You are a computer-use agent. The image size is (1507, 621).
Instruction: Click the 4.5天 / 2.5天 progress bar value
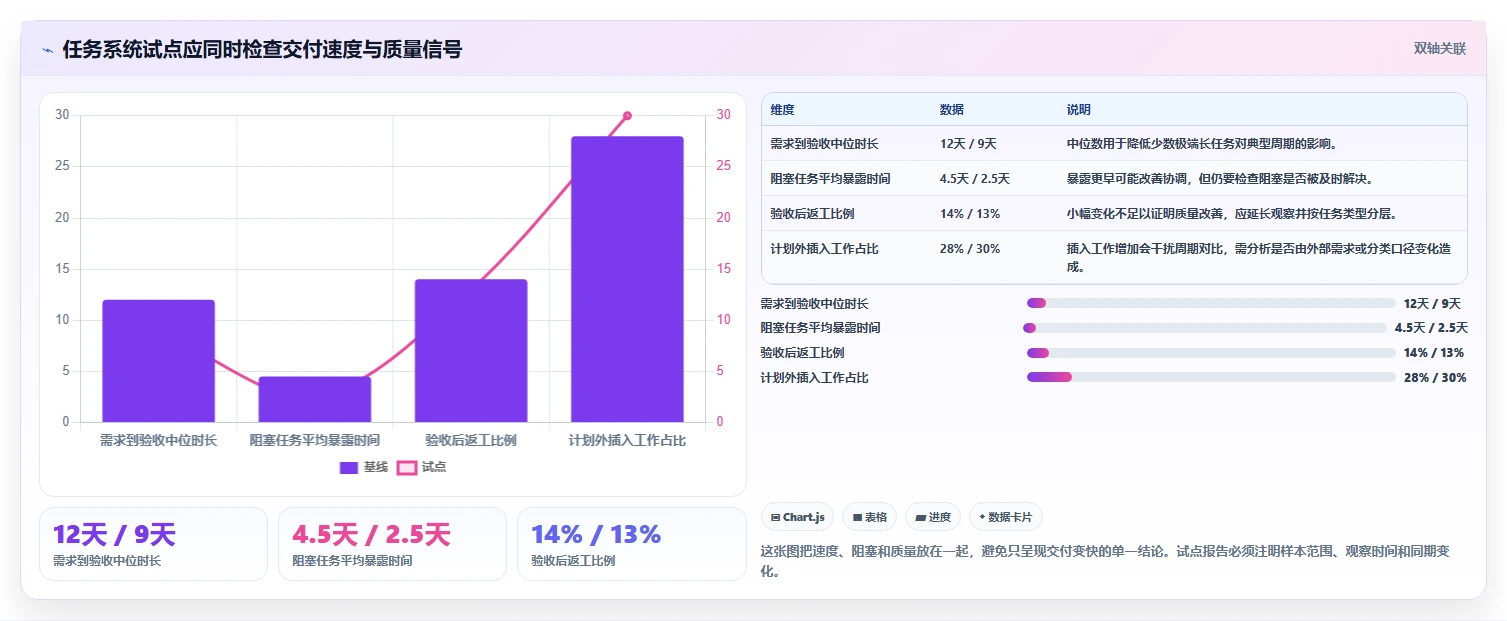pos(1431,328)
